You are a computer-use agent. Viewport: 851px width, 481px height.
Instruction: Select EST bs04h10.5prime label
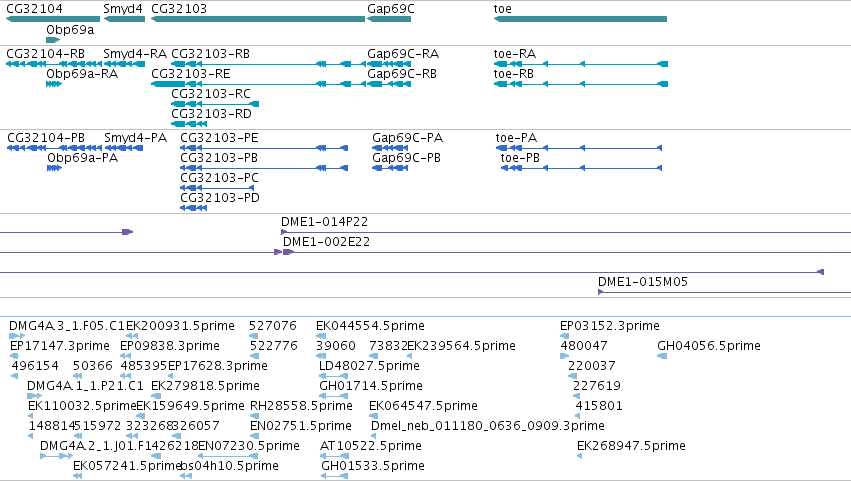230,466
